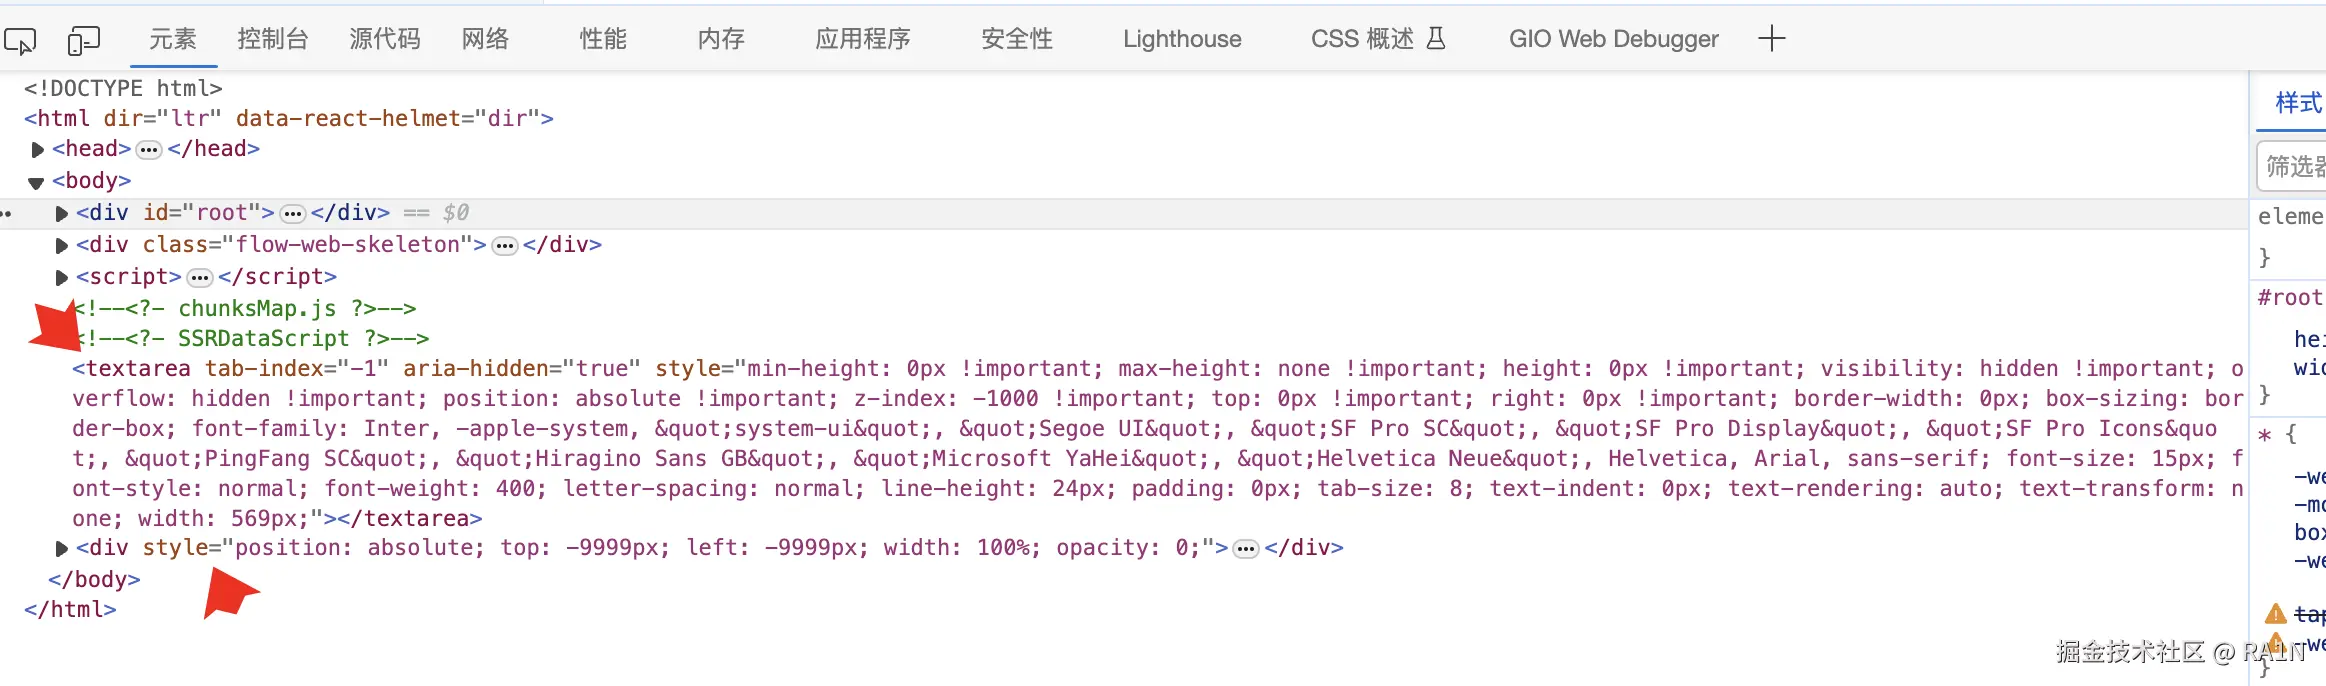Click ellipsis badge in root div

[x=293, y=214]
